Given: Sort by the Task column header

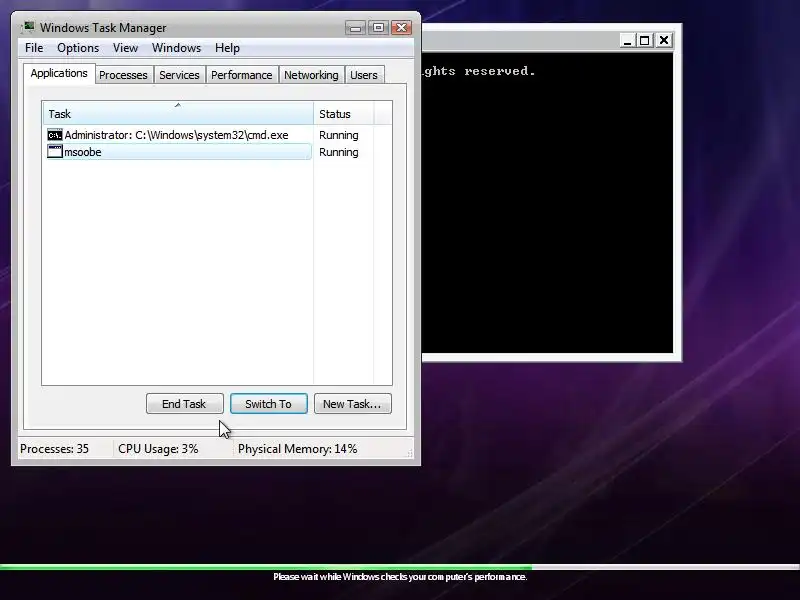Looking at the screenshot, I should [x=178, y=114].
